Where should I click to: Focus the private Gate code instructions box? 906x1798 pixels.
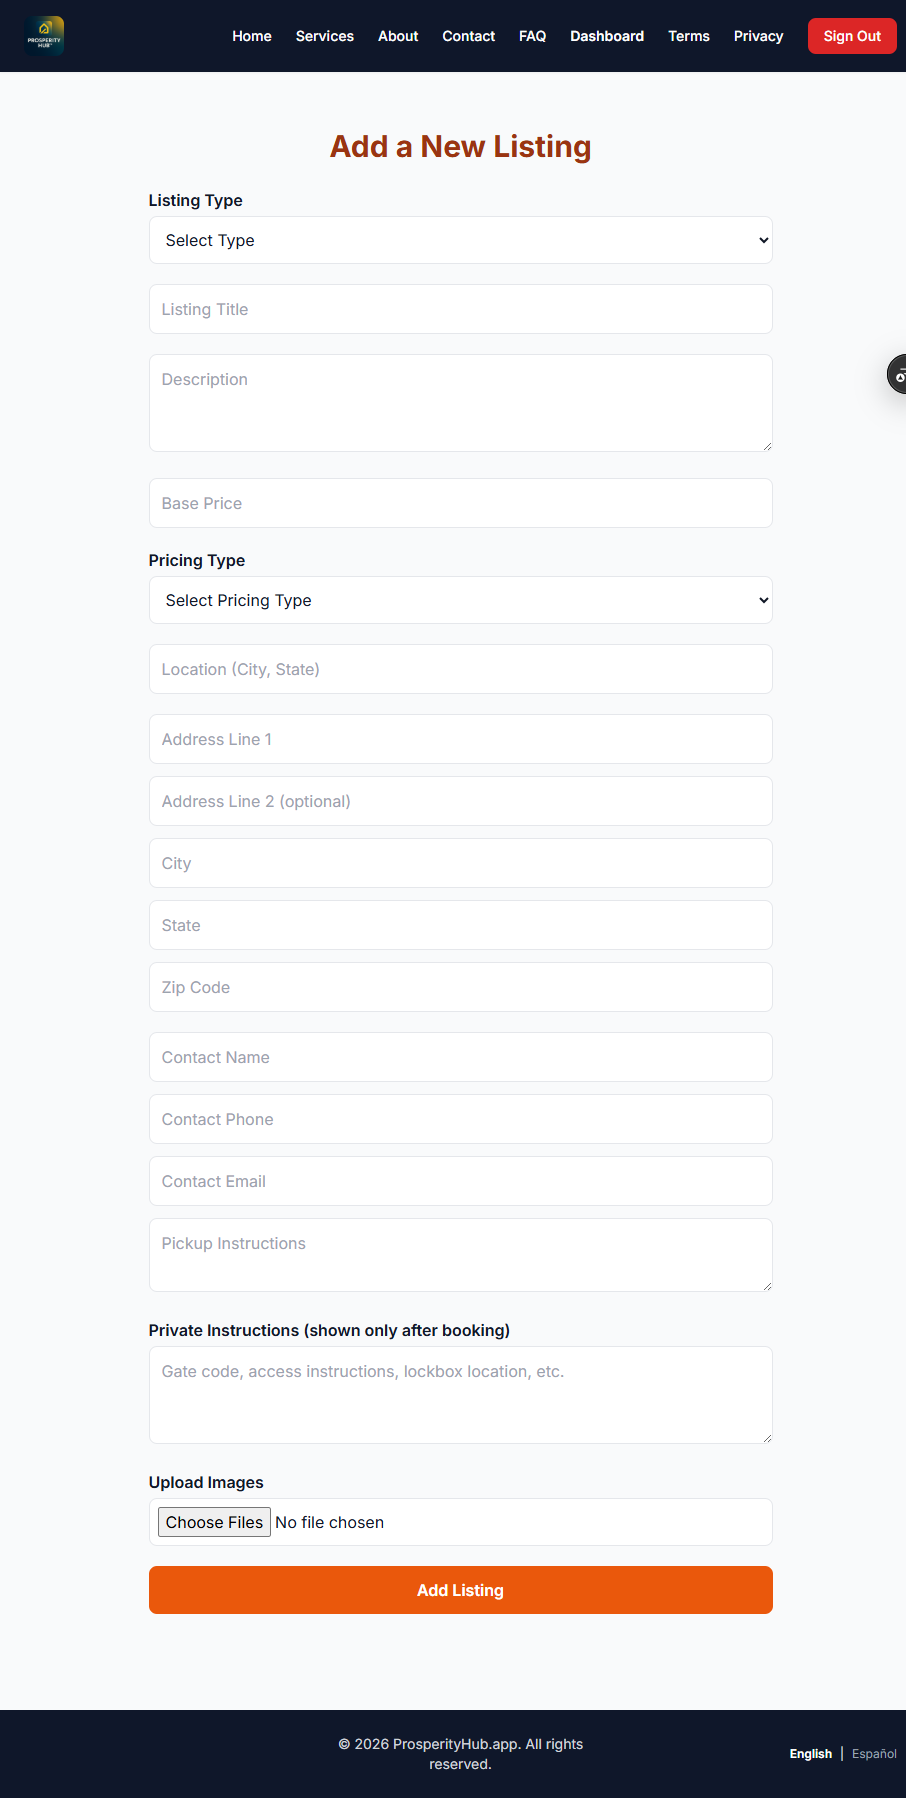(460, 1393)
